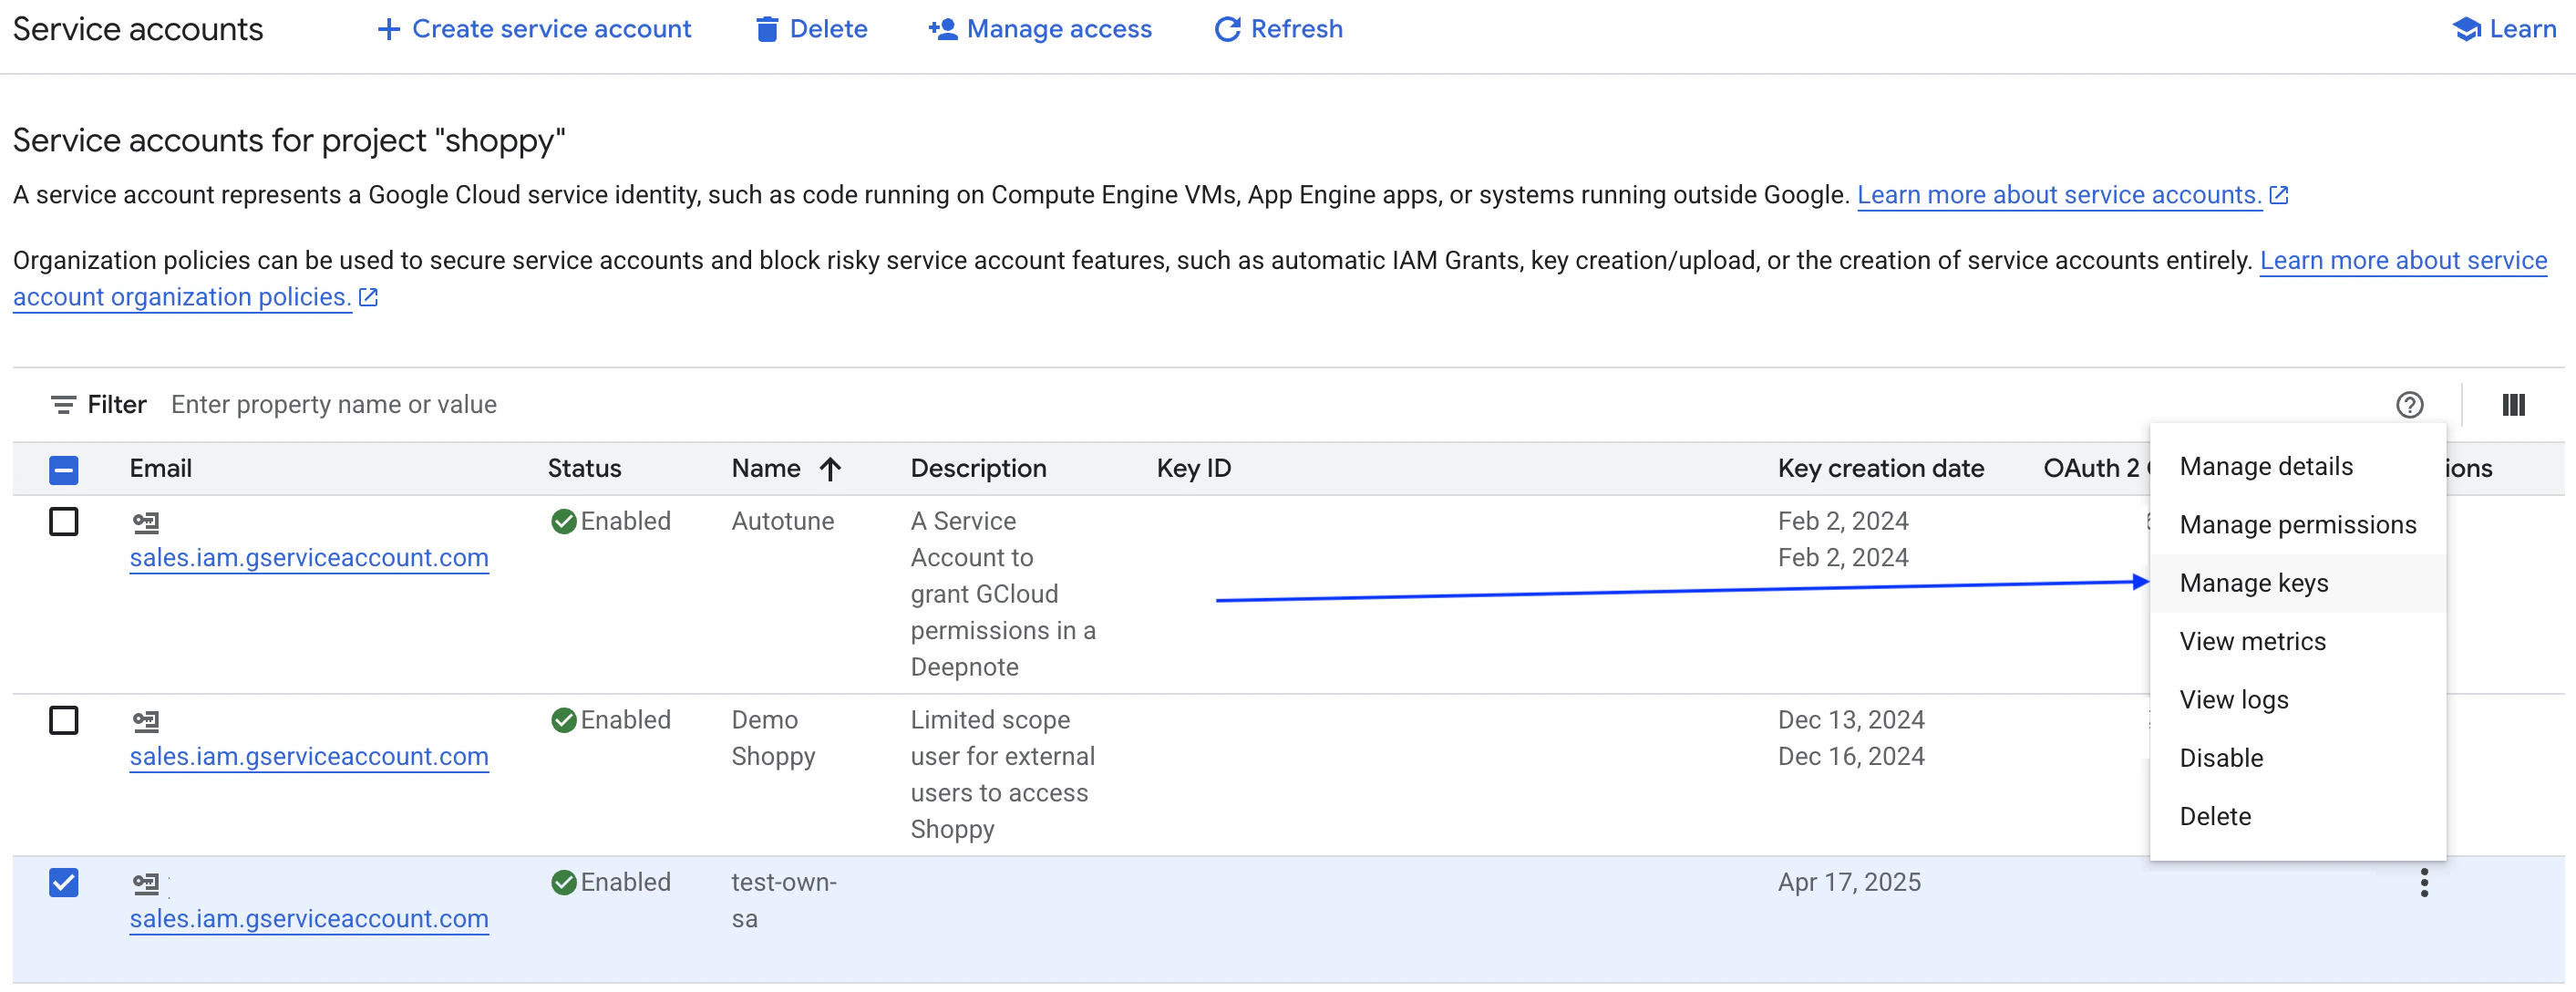Sort by Name column arrow

click(830, 469)
